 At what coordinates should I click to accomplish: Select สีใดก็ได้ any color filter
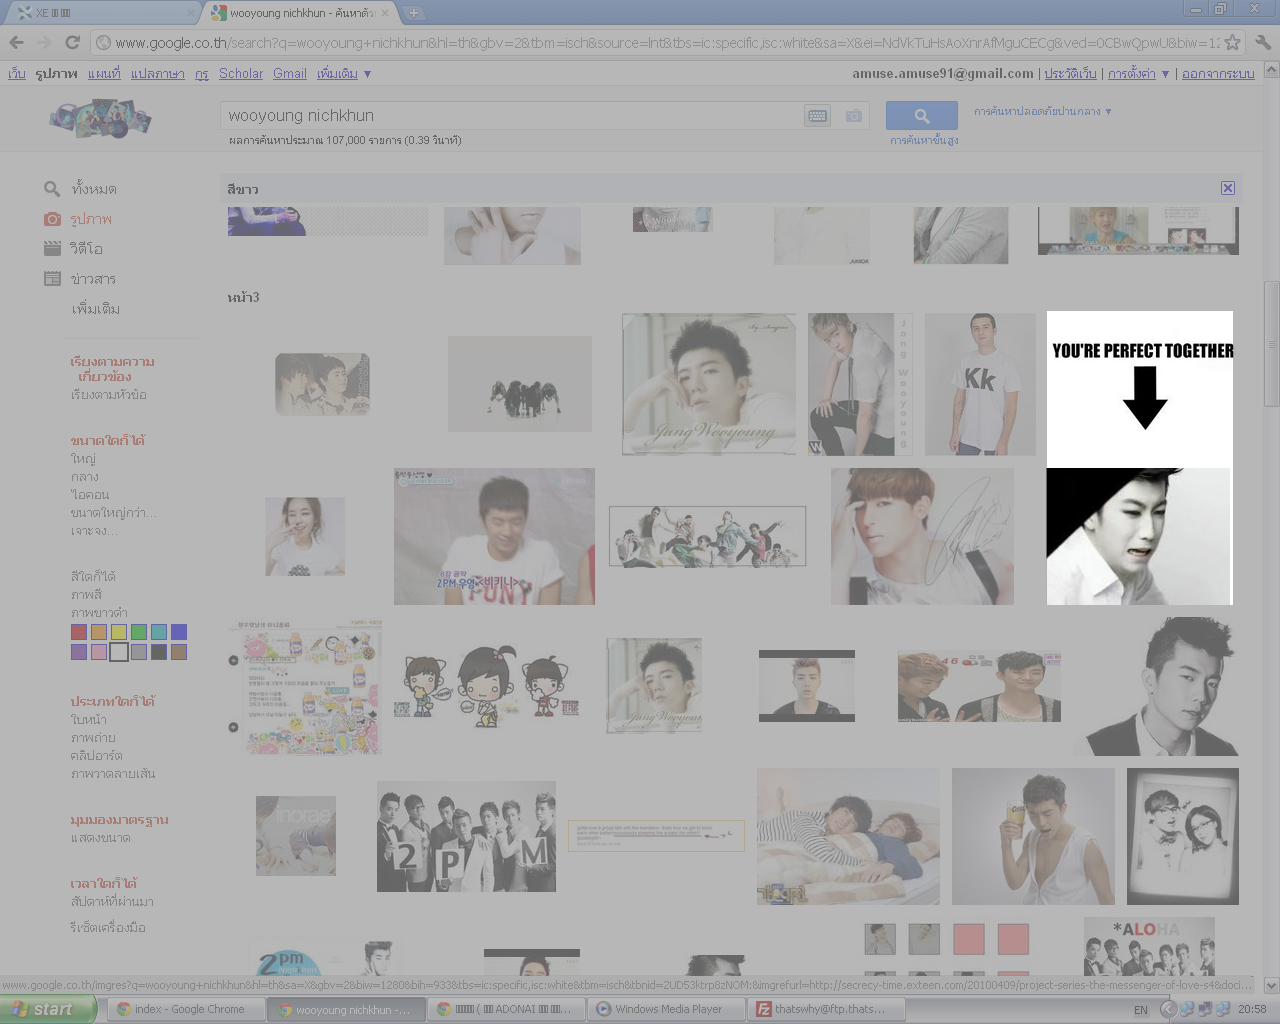point(93,577)
